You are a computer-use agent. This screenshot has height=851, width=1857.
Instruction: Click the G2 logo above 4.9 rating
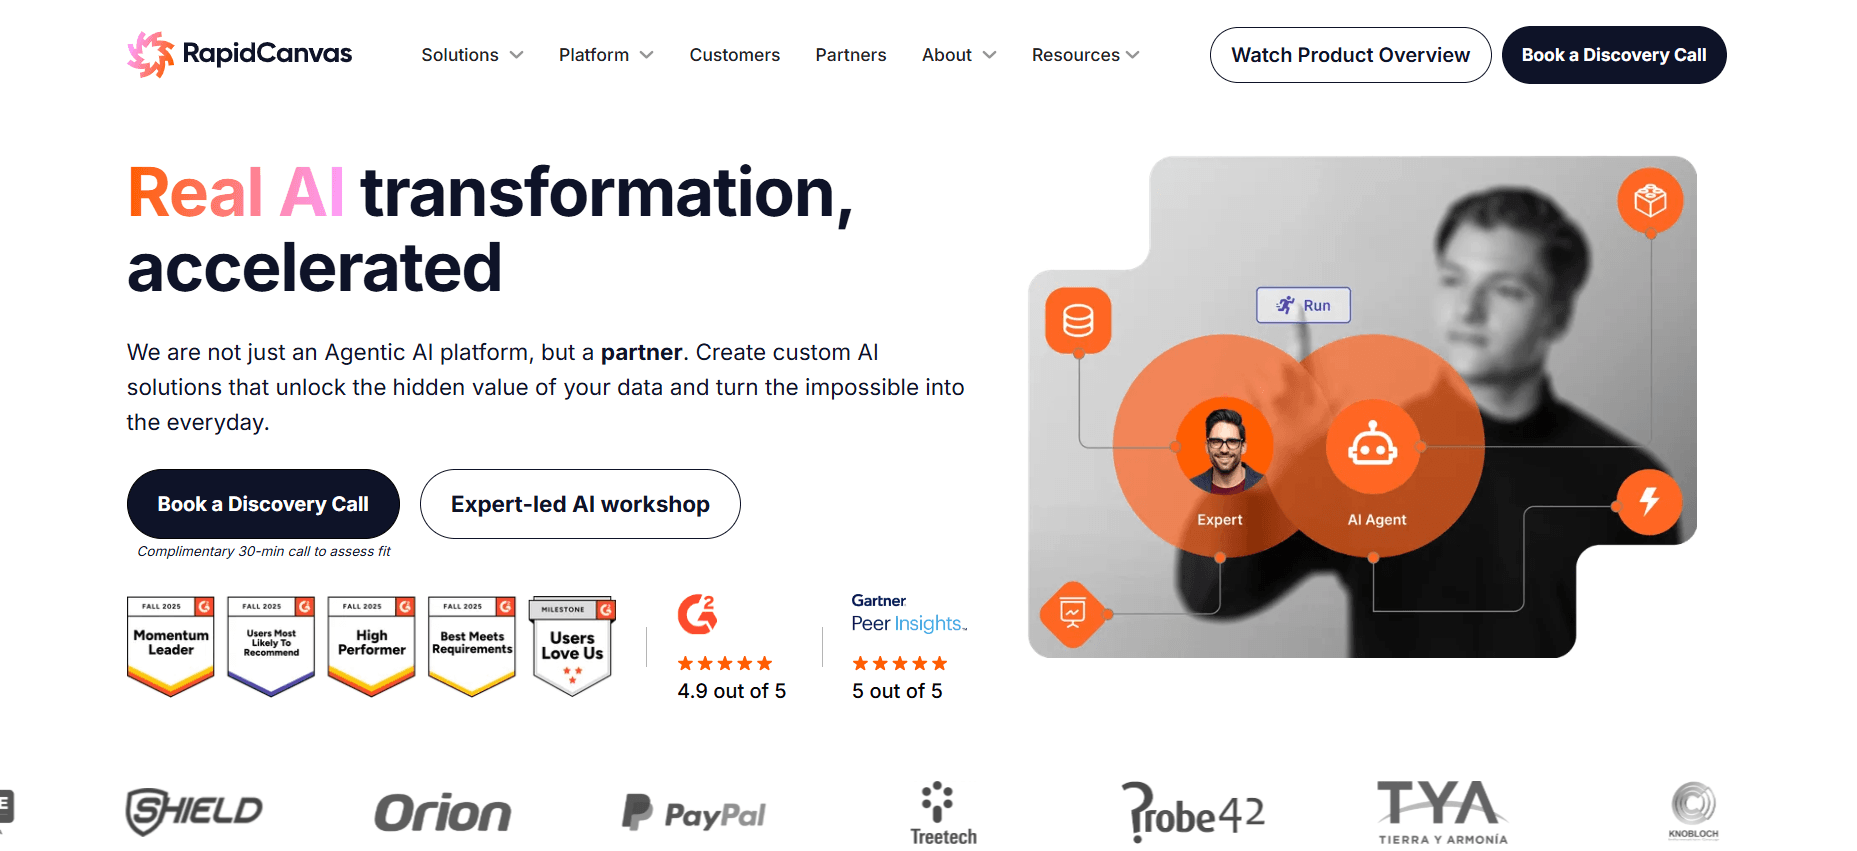697,614
